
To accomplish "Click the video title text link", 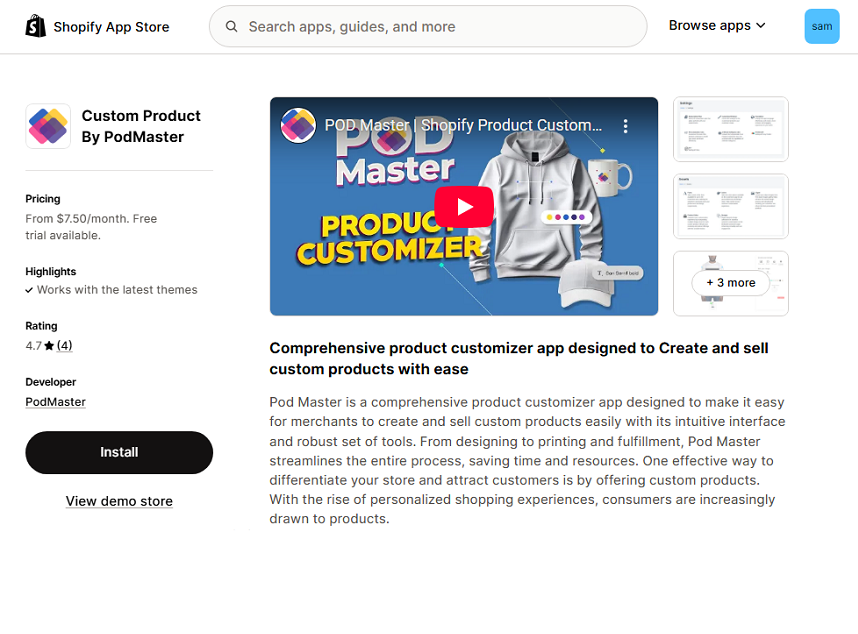I will click(x=464, y=126).
